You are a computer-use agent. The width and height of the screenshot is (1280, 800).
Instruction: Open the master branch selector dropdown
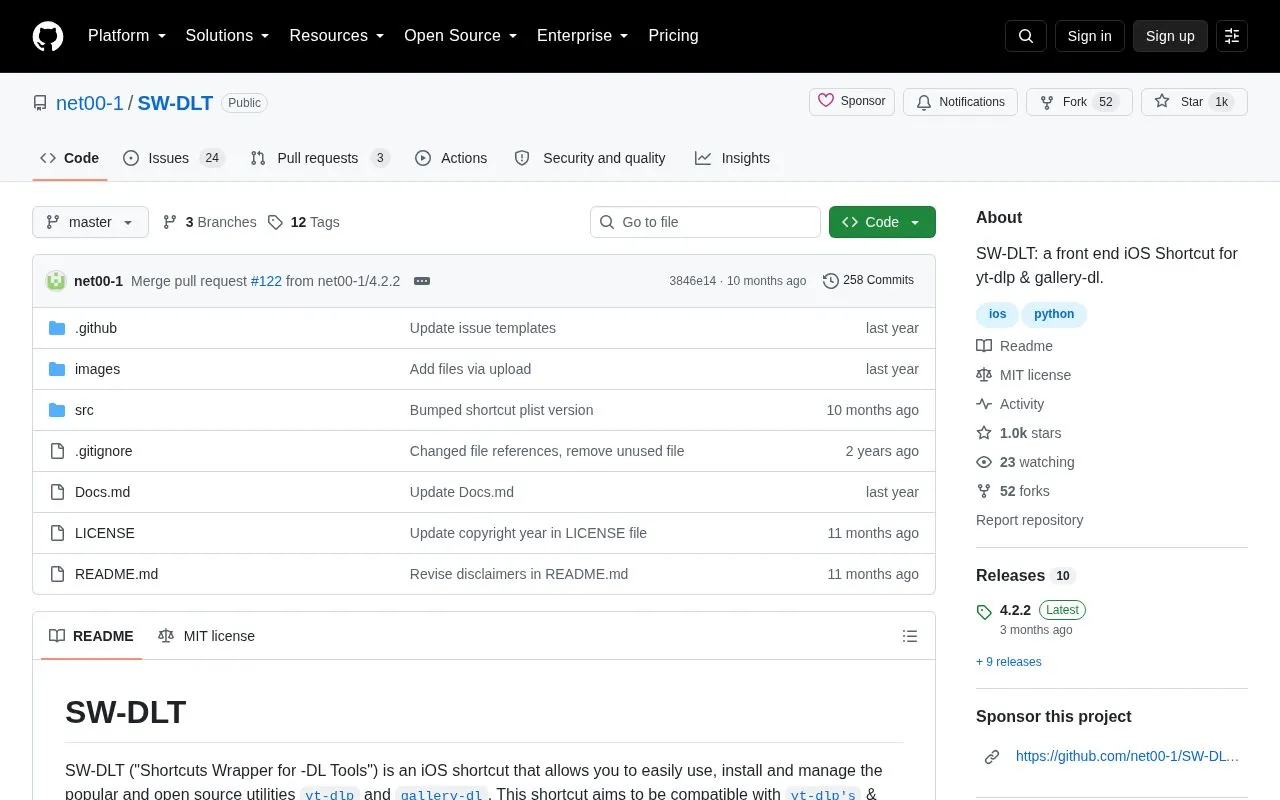point(90,222)
